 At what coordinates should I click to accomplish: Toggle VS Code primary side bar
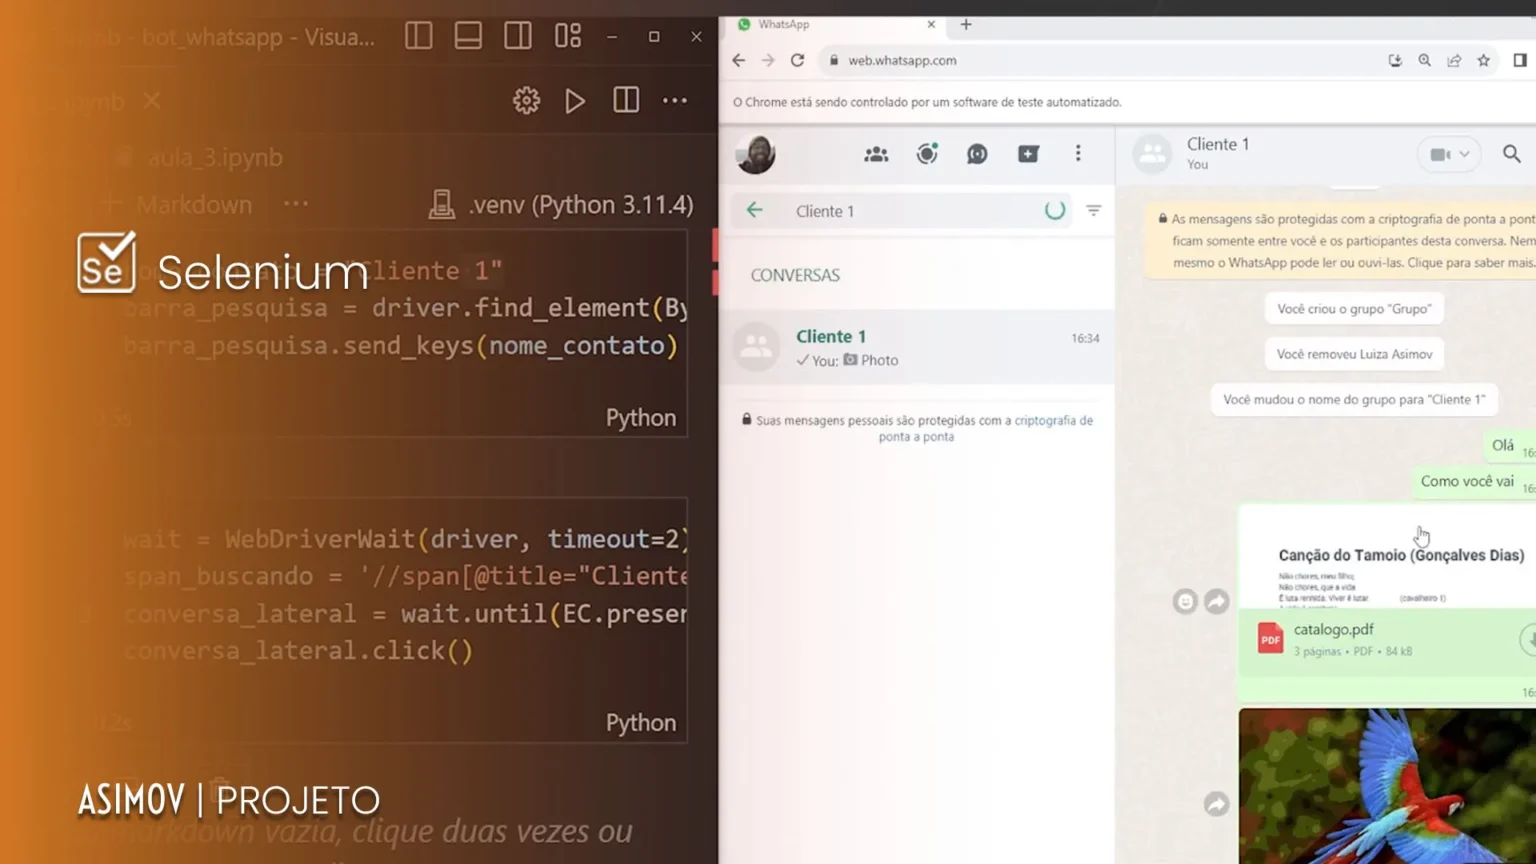(x=419, y=37)
